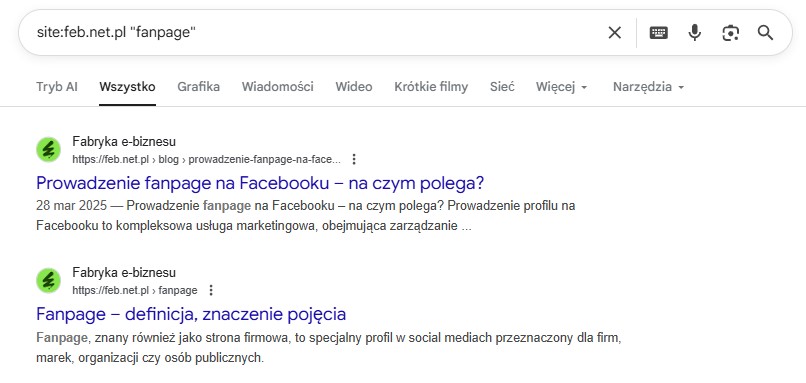Viewport: 806px width, 383px height.
Task: Click the green favicon of second result
Action: [x=48, y=281]
